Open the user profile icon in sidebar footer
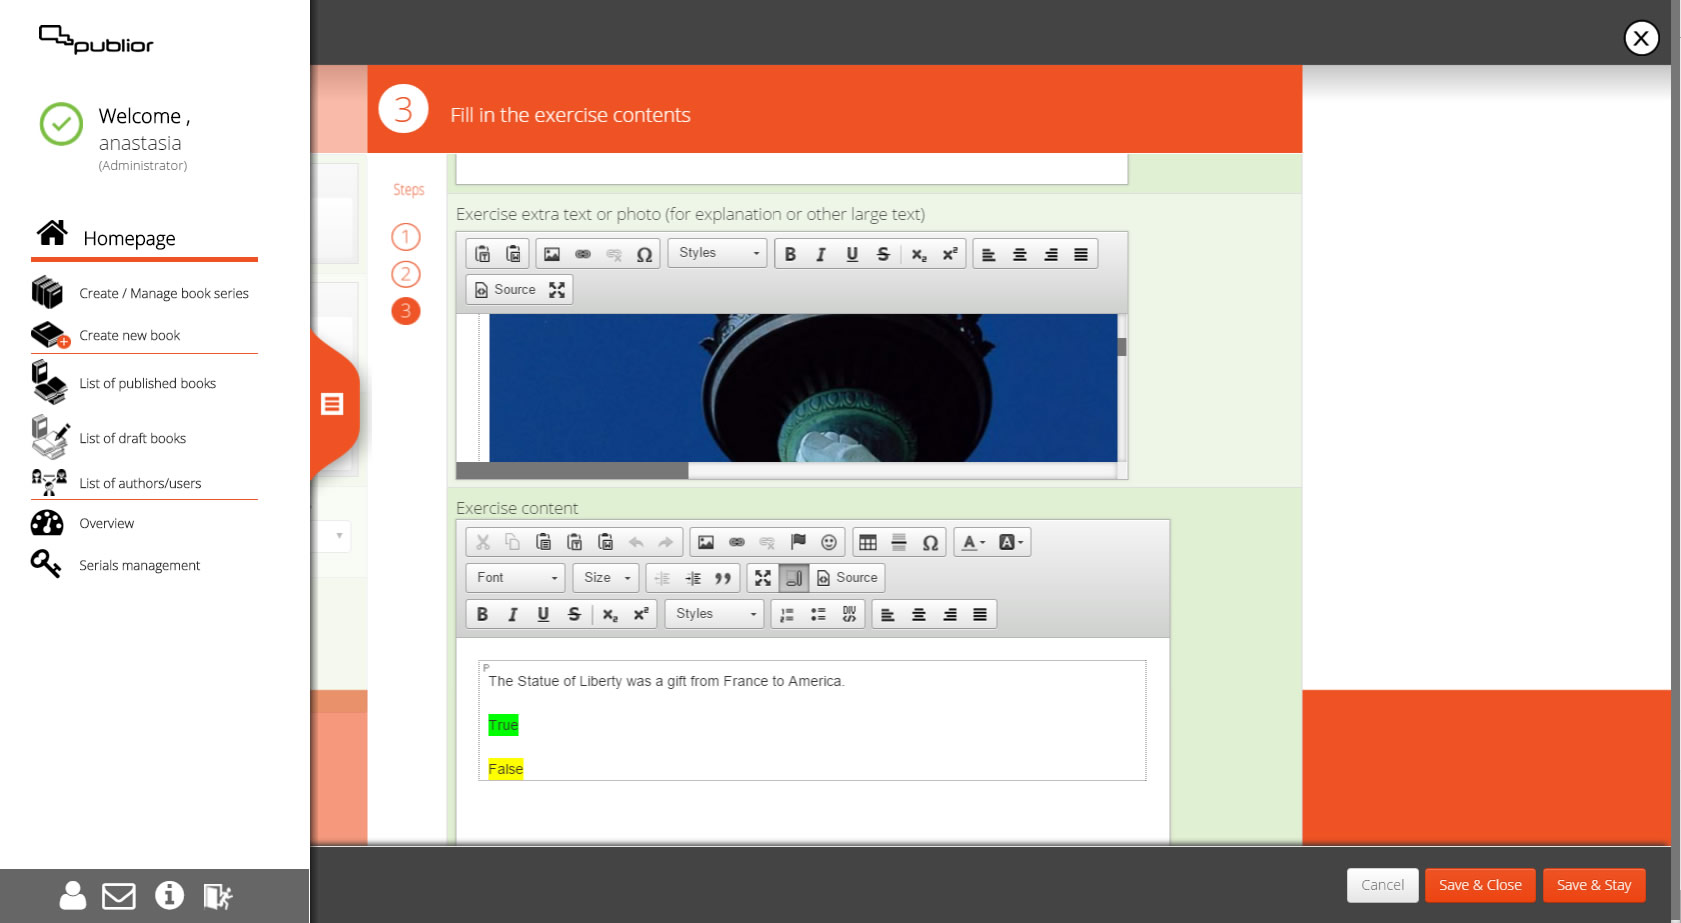 [x=73, y=895]
